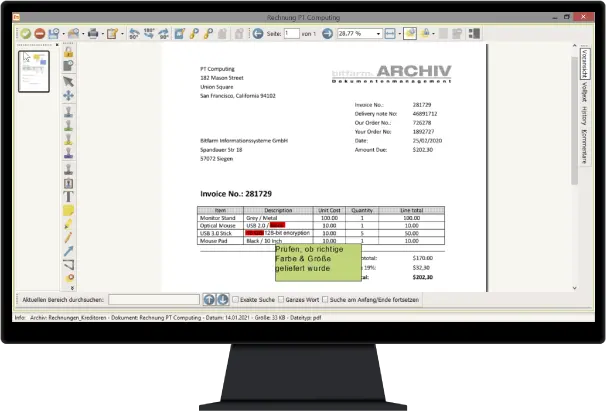Click the 'Archiv: Rechnungen_Kreditoren' status bar text
606x411 pixels.
68,318
